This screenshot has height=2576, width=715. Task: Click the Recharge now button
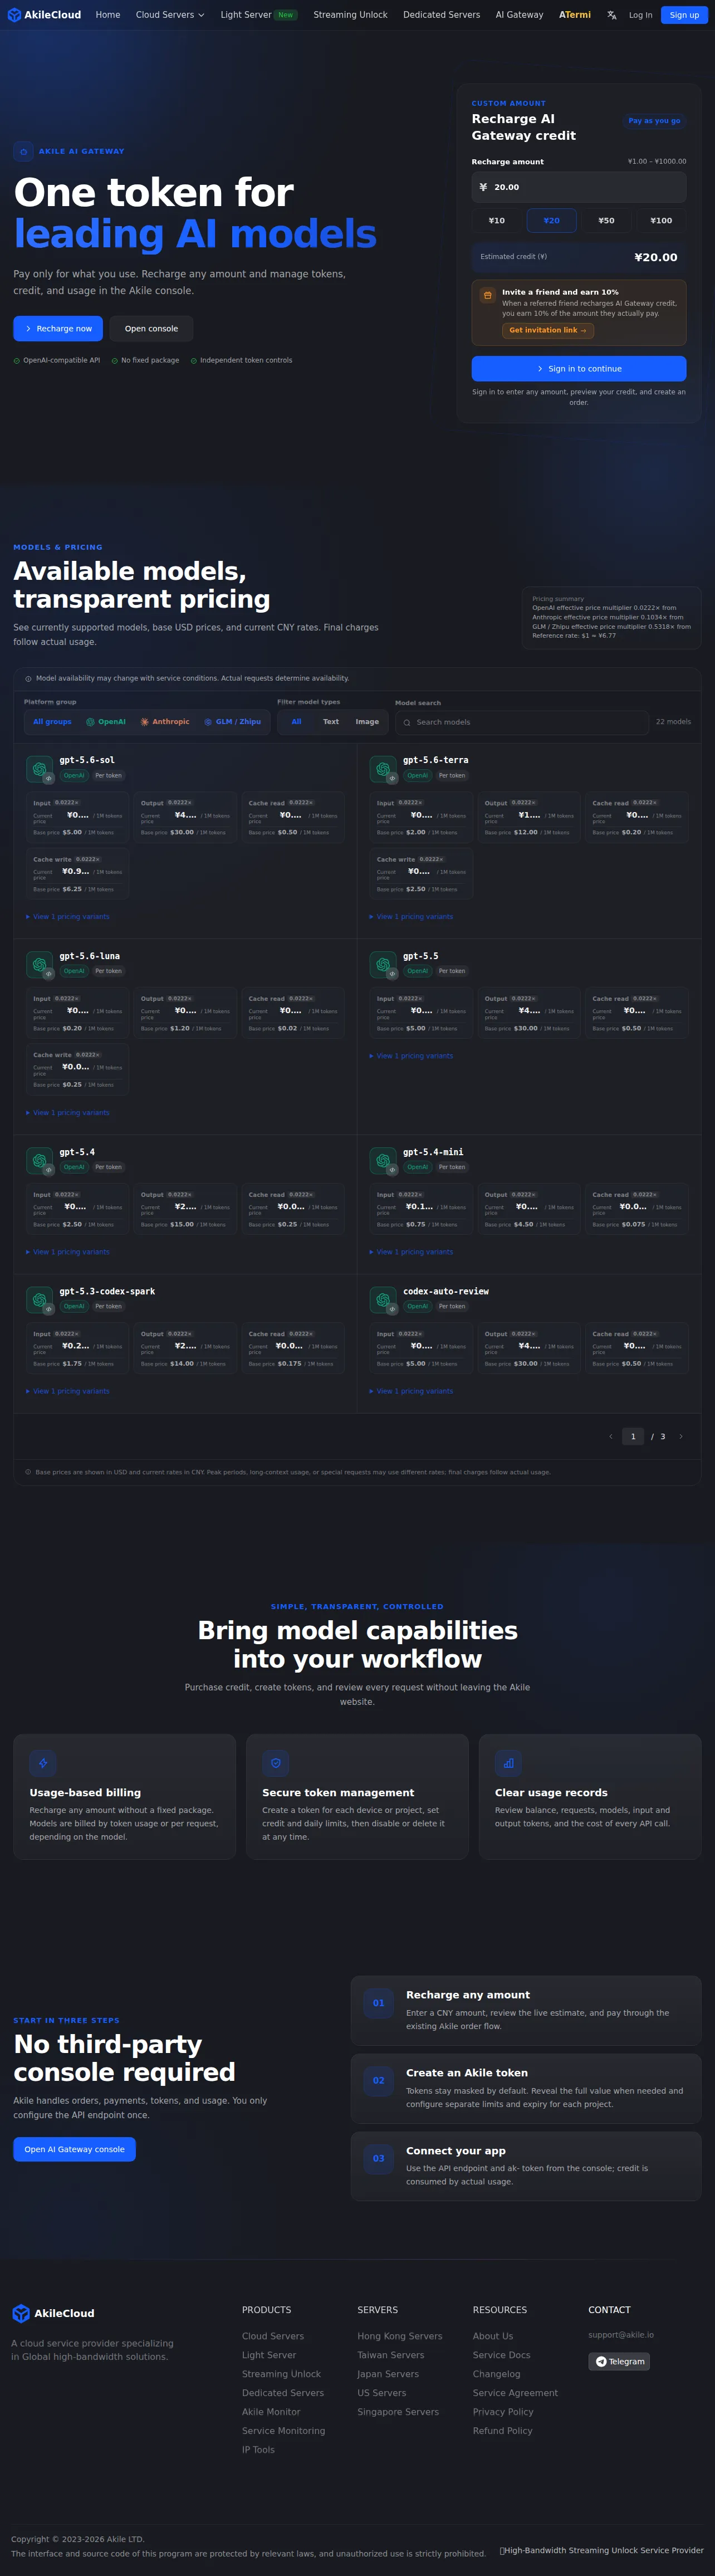tap(59, 328)
